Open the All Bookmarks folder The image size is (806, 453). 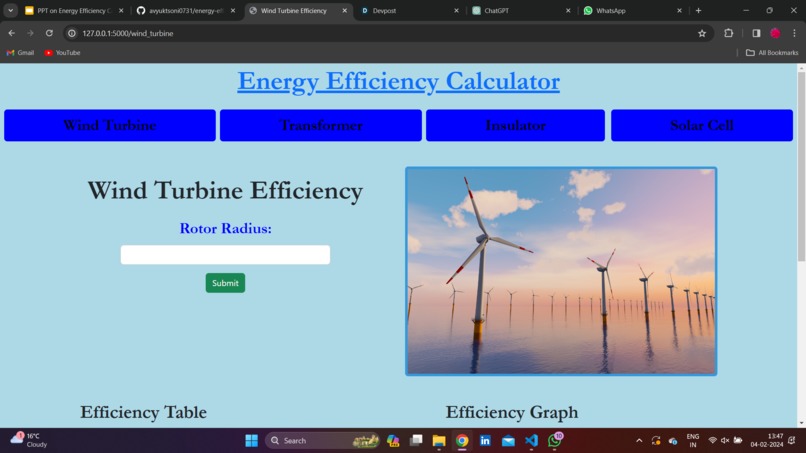pos(772,52)
